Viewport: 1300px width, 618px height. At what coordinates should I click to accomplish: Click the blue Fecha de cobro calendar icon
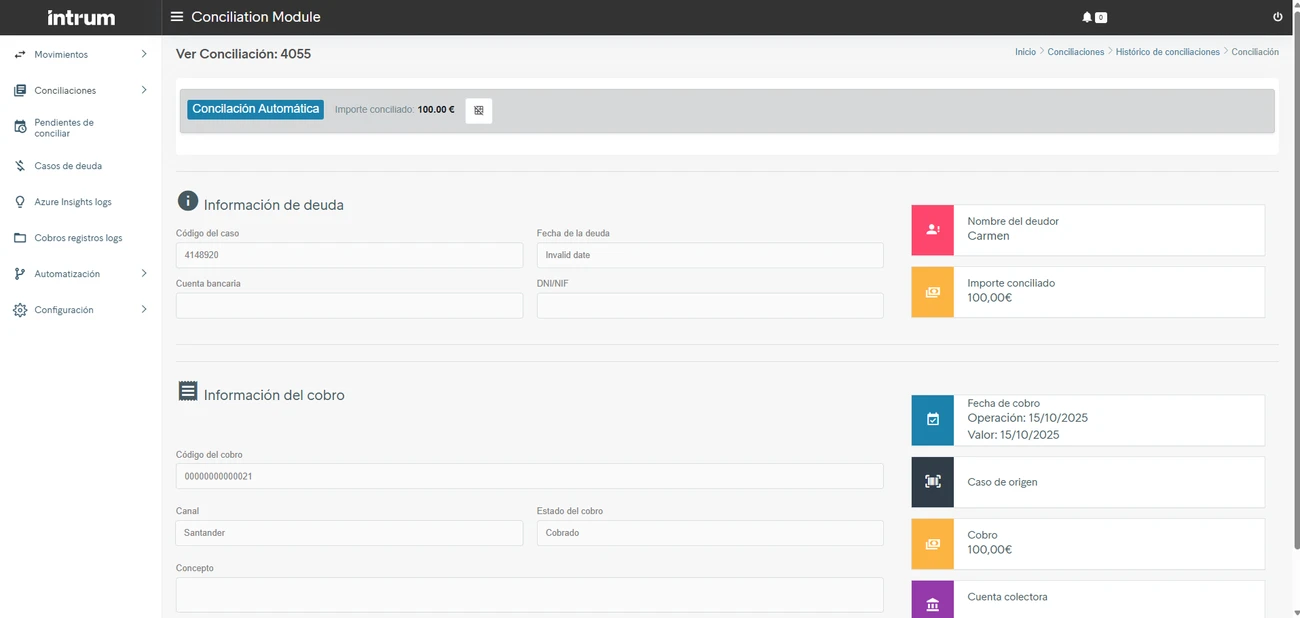(932, 420)
